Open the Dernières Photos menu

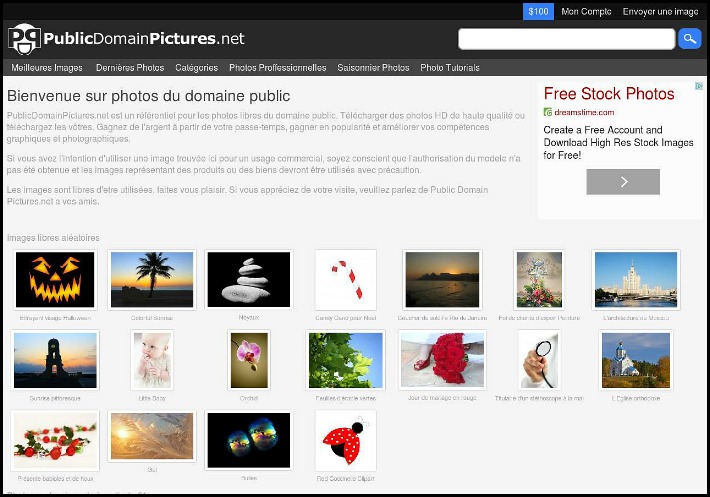click(130, 68)
